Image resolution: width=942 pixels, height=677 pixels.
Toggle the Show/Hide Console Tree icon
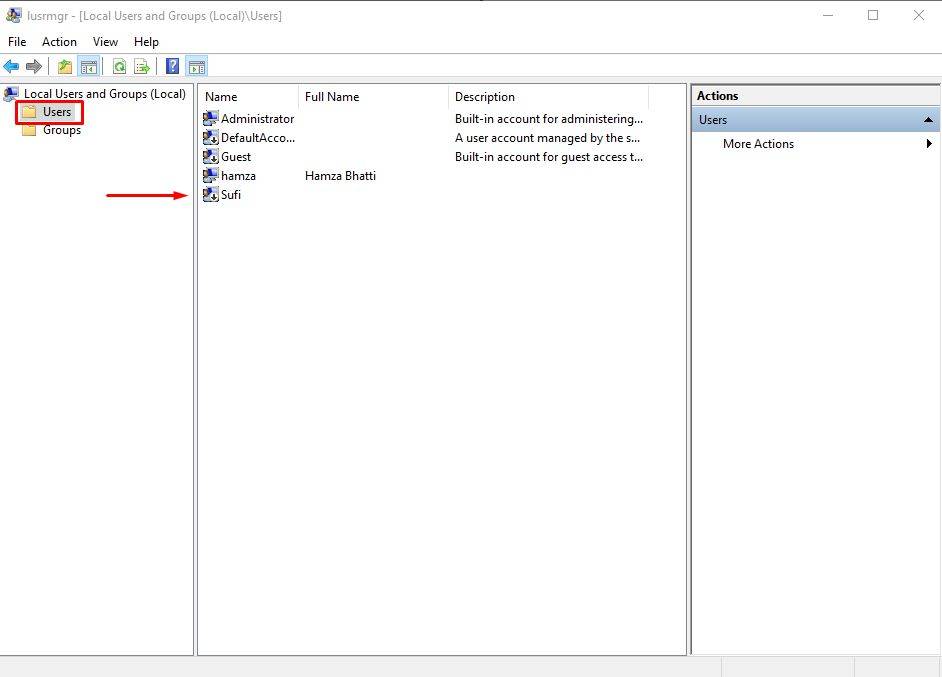pyautogui.click(x=88, y=66)
